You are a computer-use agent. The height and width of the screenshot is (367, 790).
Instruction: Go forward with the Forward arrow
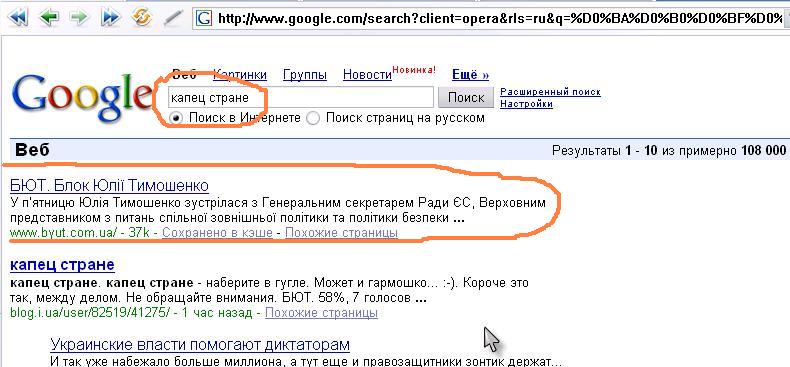78,18
